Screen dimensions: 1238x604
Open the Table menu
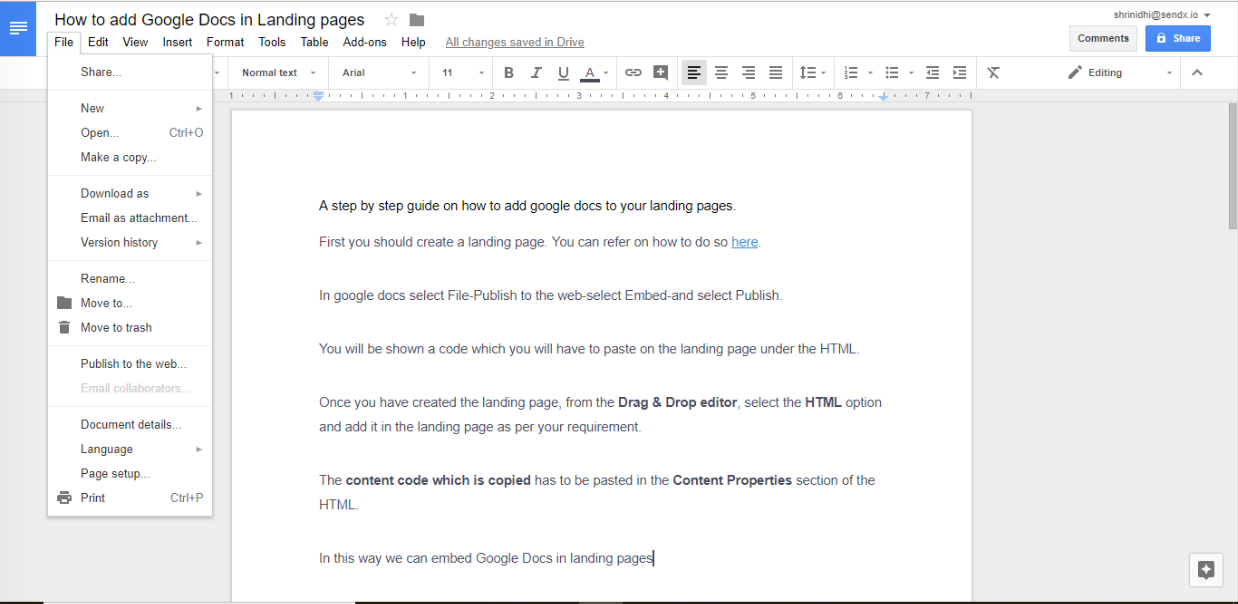pyautogui.click(x=314, y=42)
